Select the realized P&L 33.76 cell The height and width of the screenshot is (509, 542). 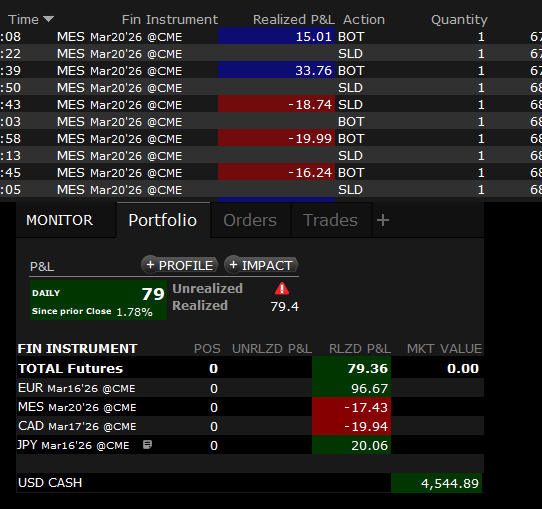point(277,70)
